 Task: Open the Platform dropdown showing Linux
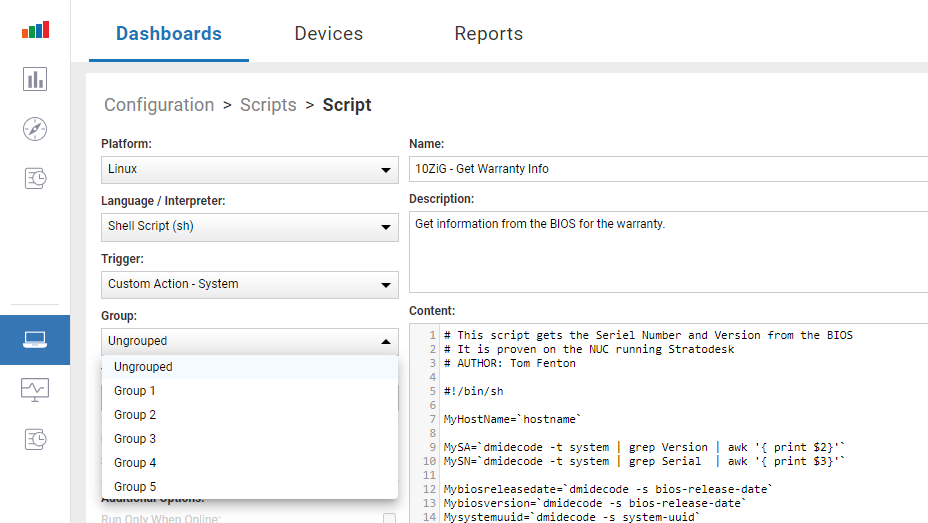pyautogui.click(x=250, y=170)
